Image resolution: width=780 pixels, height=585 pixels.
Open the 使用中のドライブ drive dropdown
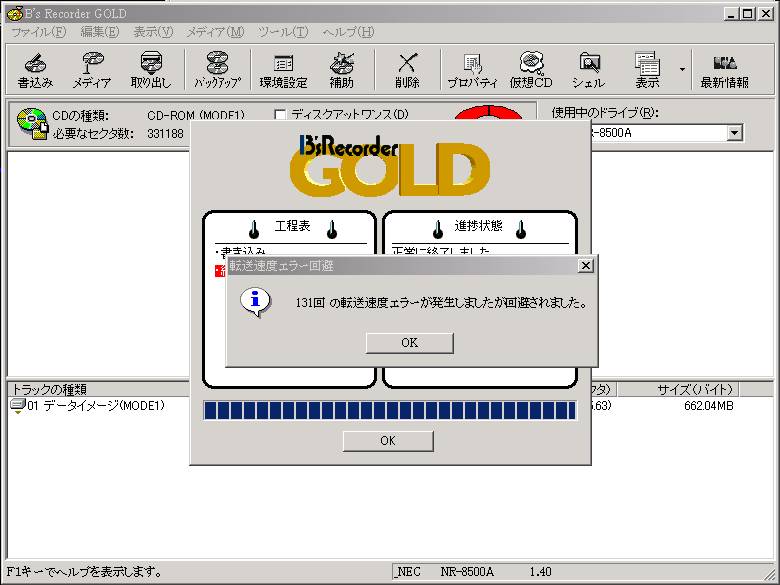[734, 133]
